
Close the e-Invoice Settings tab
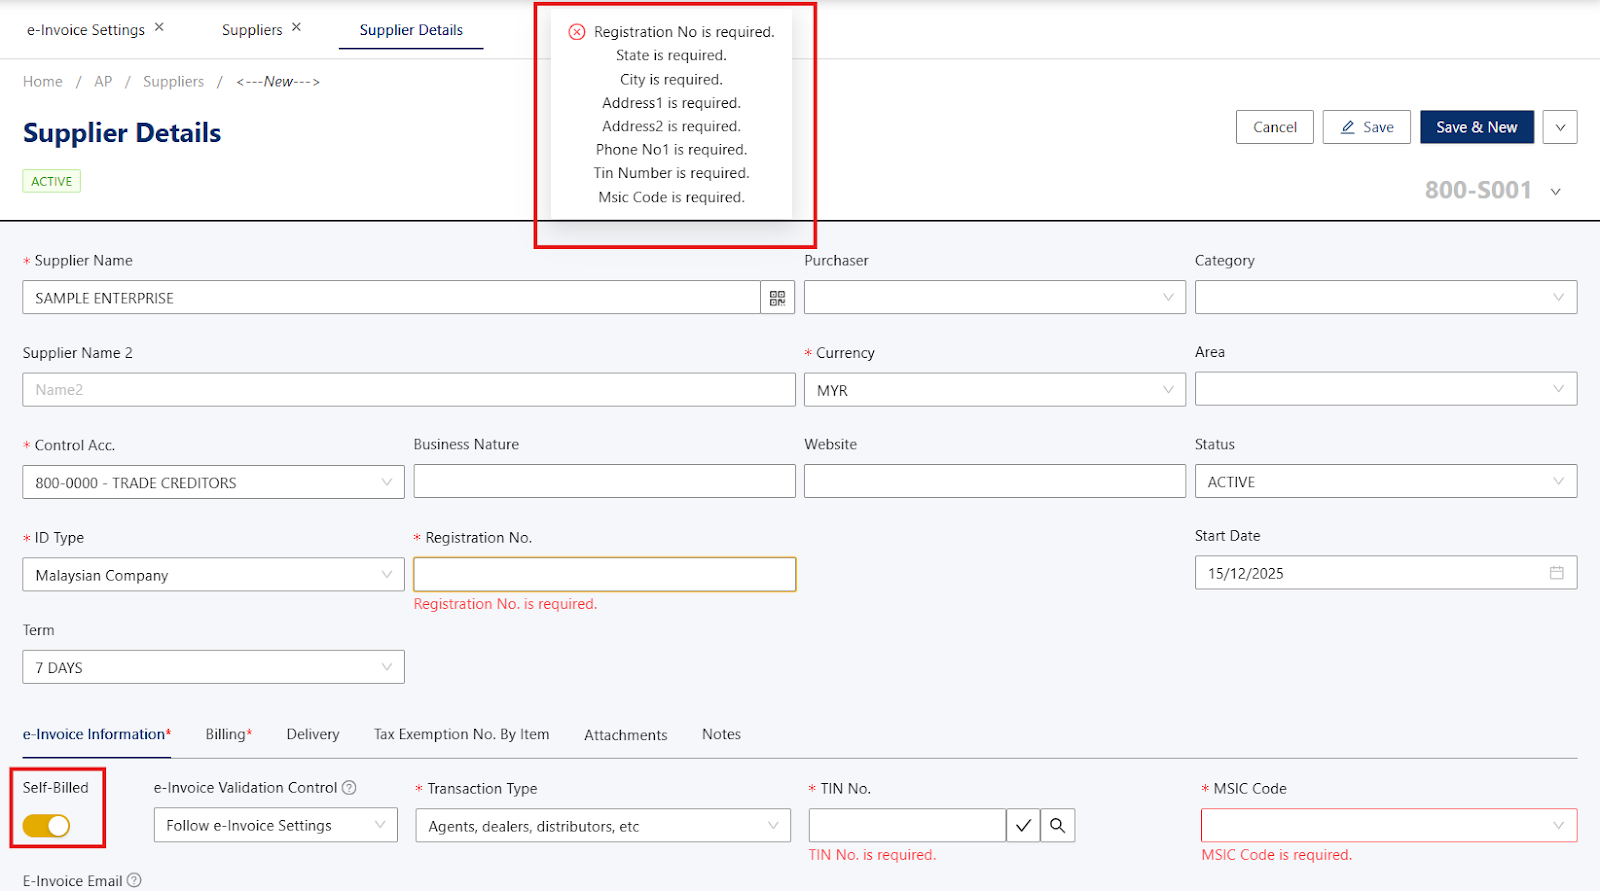tap(159, 27)
